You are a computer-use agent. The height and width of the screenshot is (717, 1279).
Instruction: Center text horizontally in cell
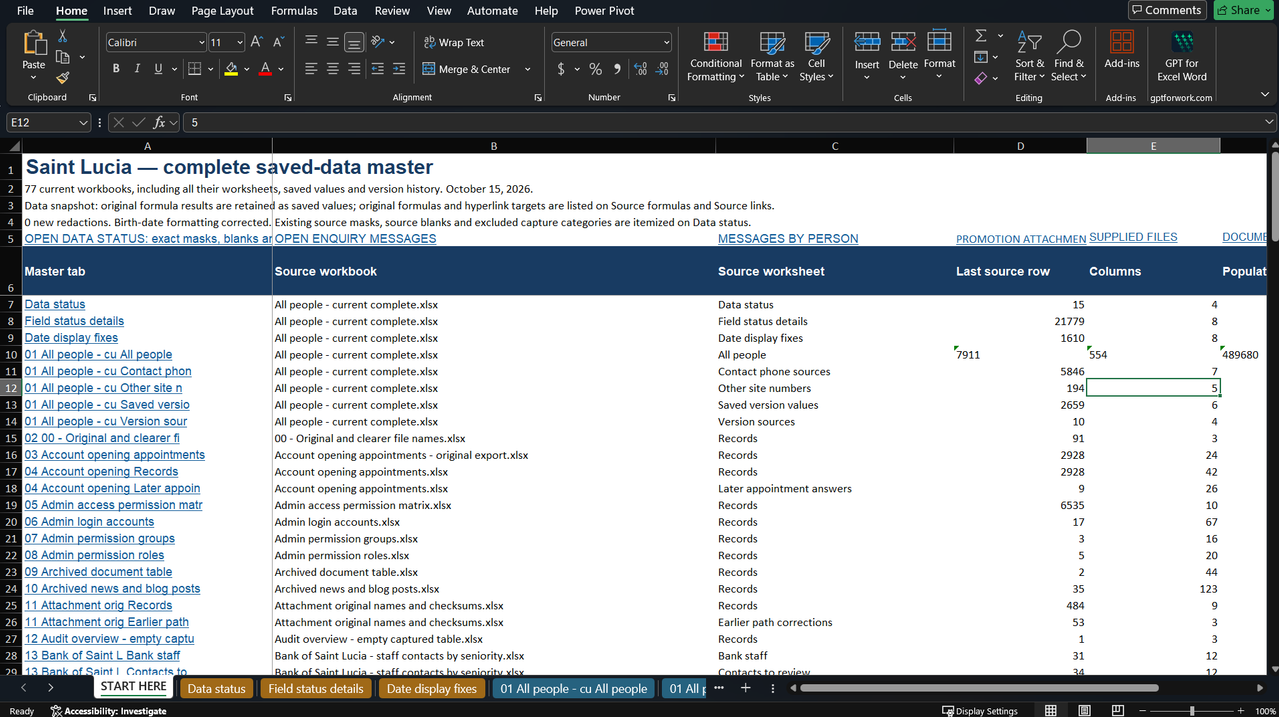(x=332, y=69)
